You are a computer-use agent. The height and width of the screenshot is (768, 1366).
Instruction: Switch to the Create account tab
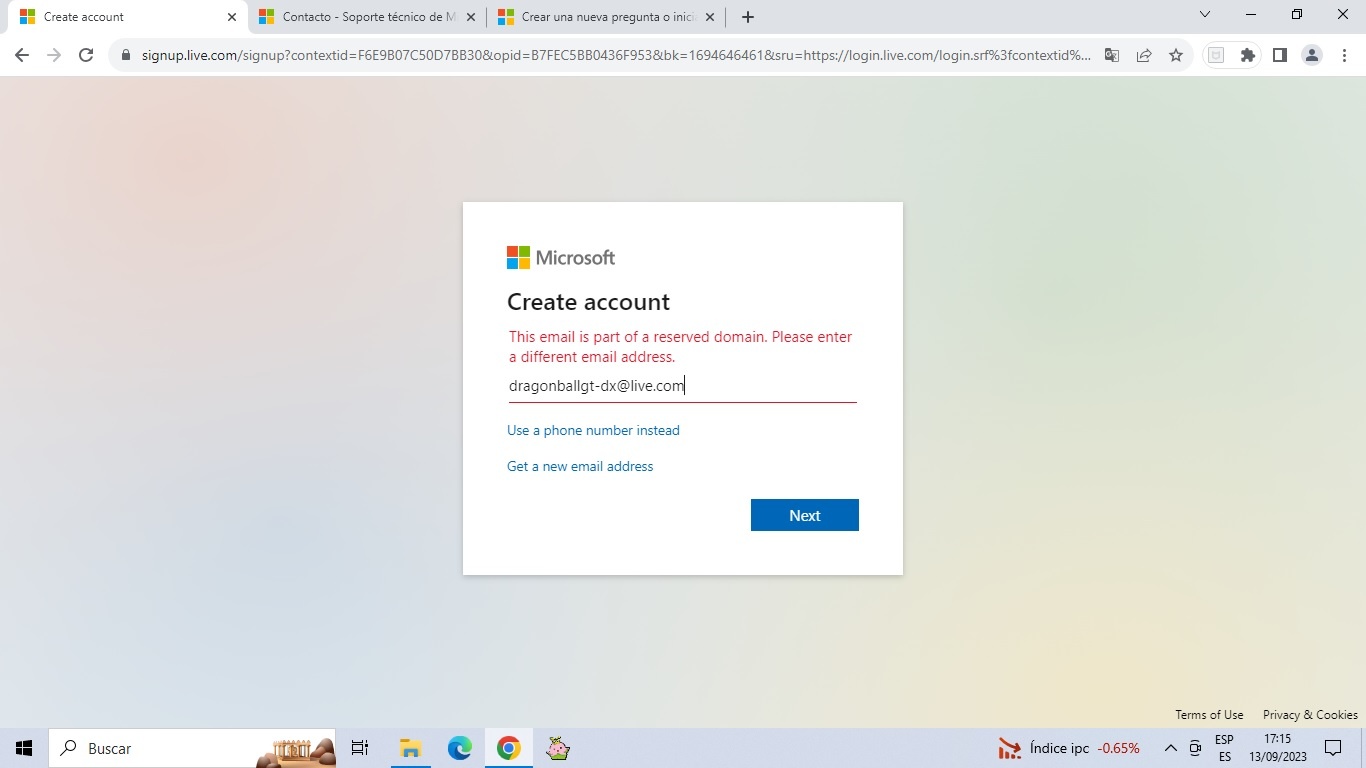pyautogui.click(x=128, y=17)
